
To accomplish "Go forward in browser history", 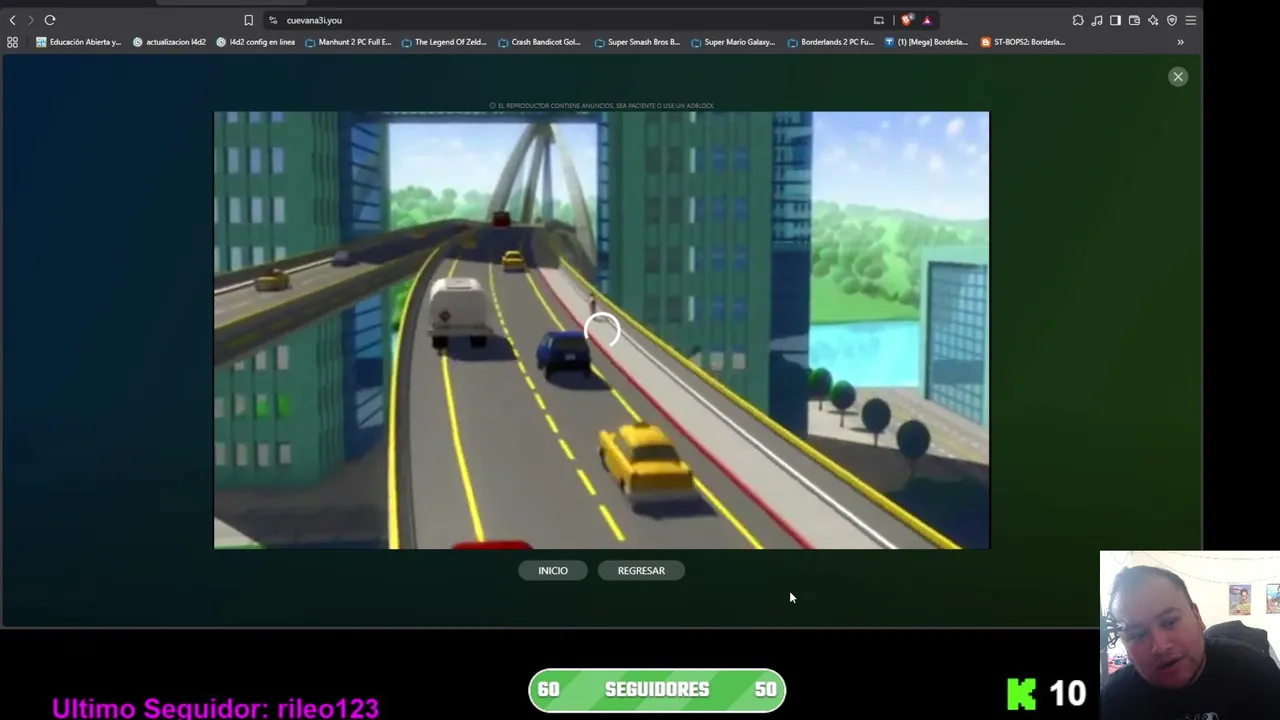I will tap(30, 20).
